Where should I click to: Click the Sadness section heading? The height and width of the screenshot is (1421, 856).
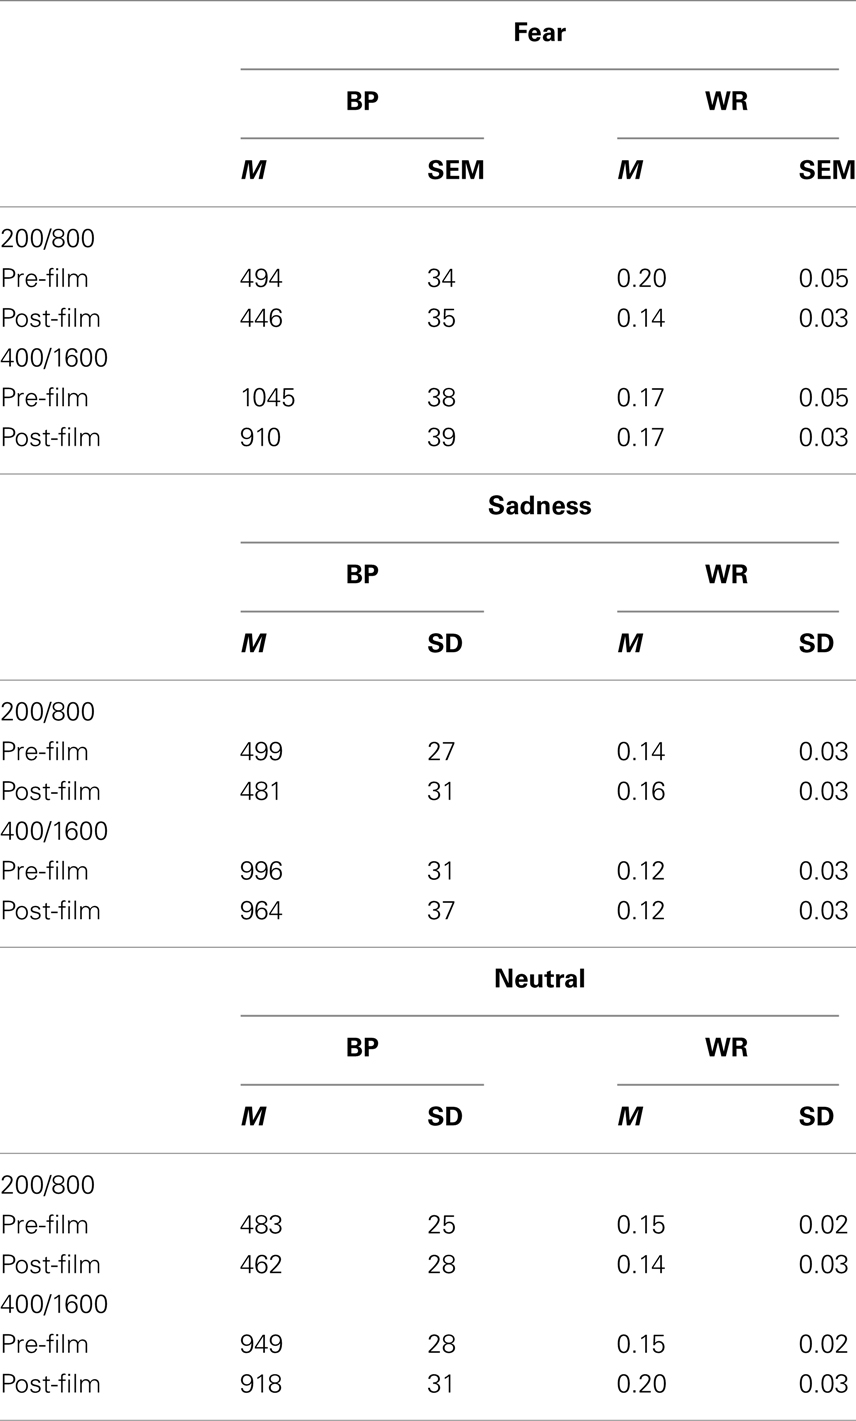[539, 506]
